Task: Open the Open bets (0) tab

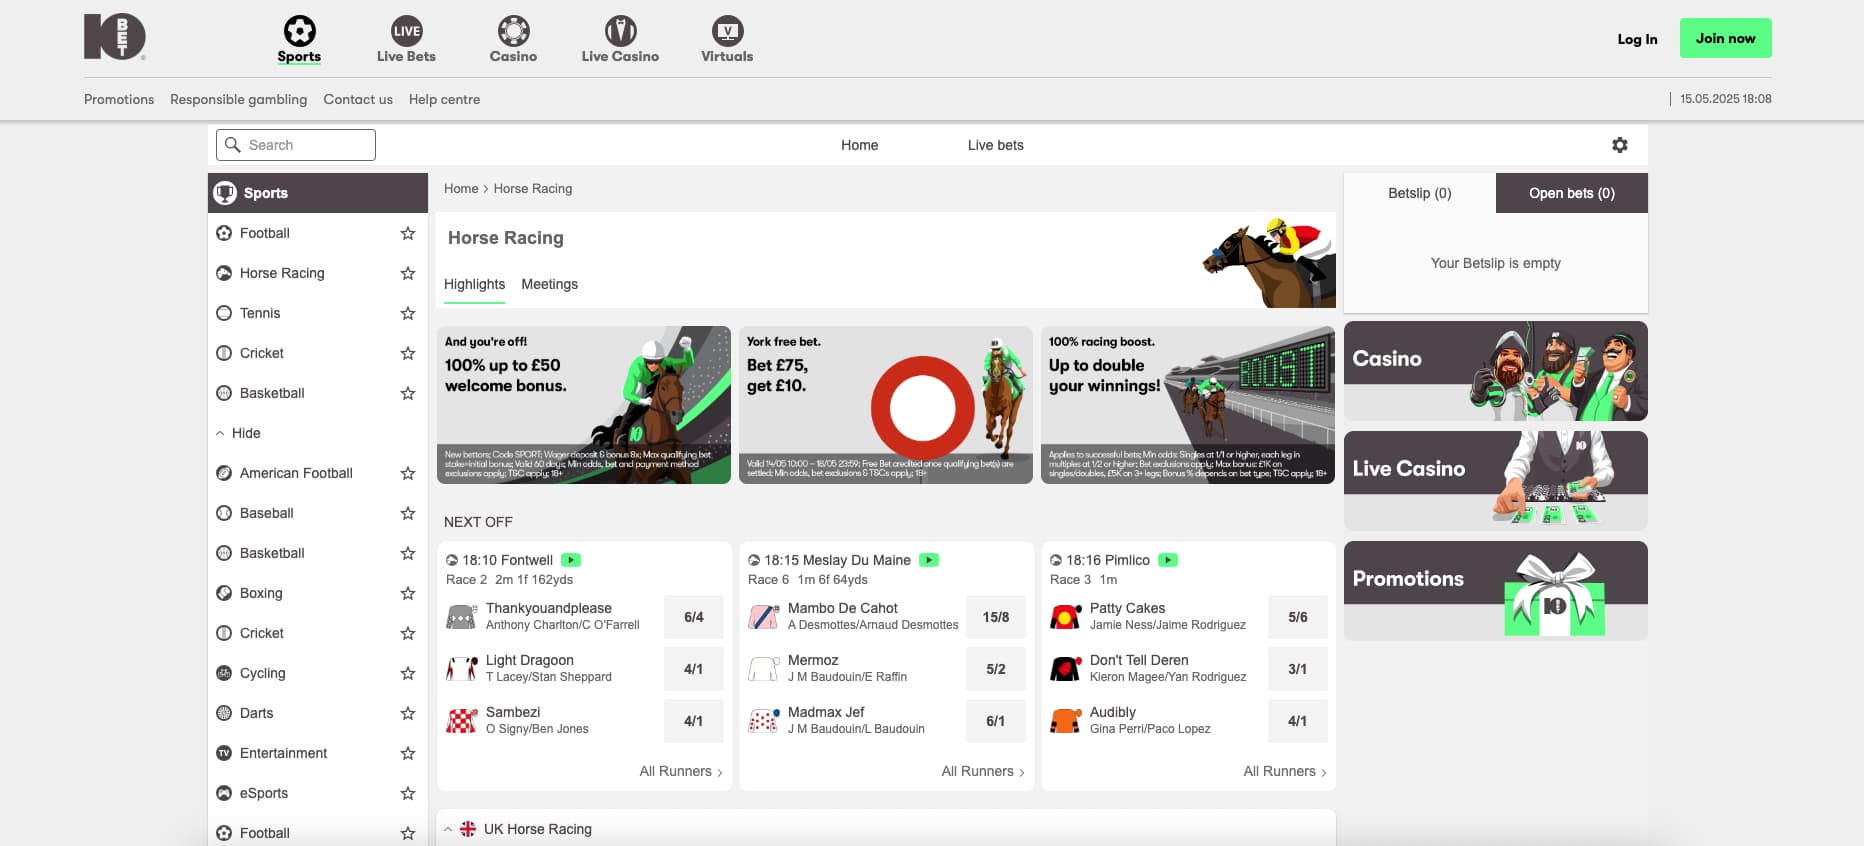Action: coord(1572,193)
